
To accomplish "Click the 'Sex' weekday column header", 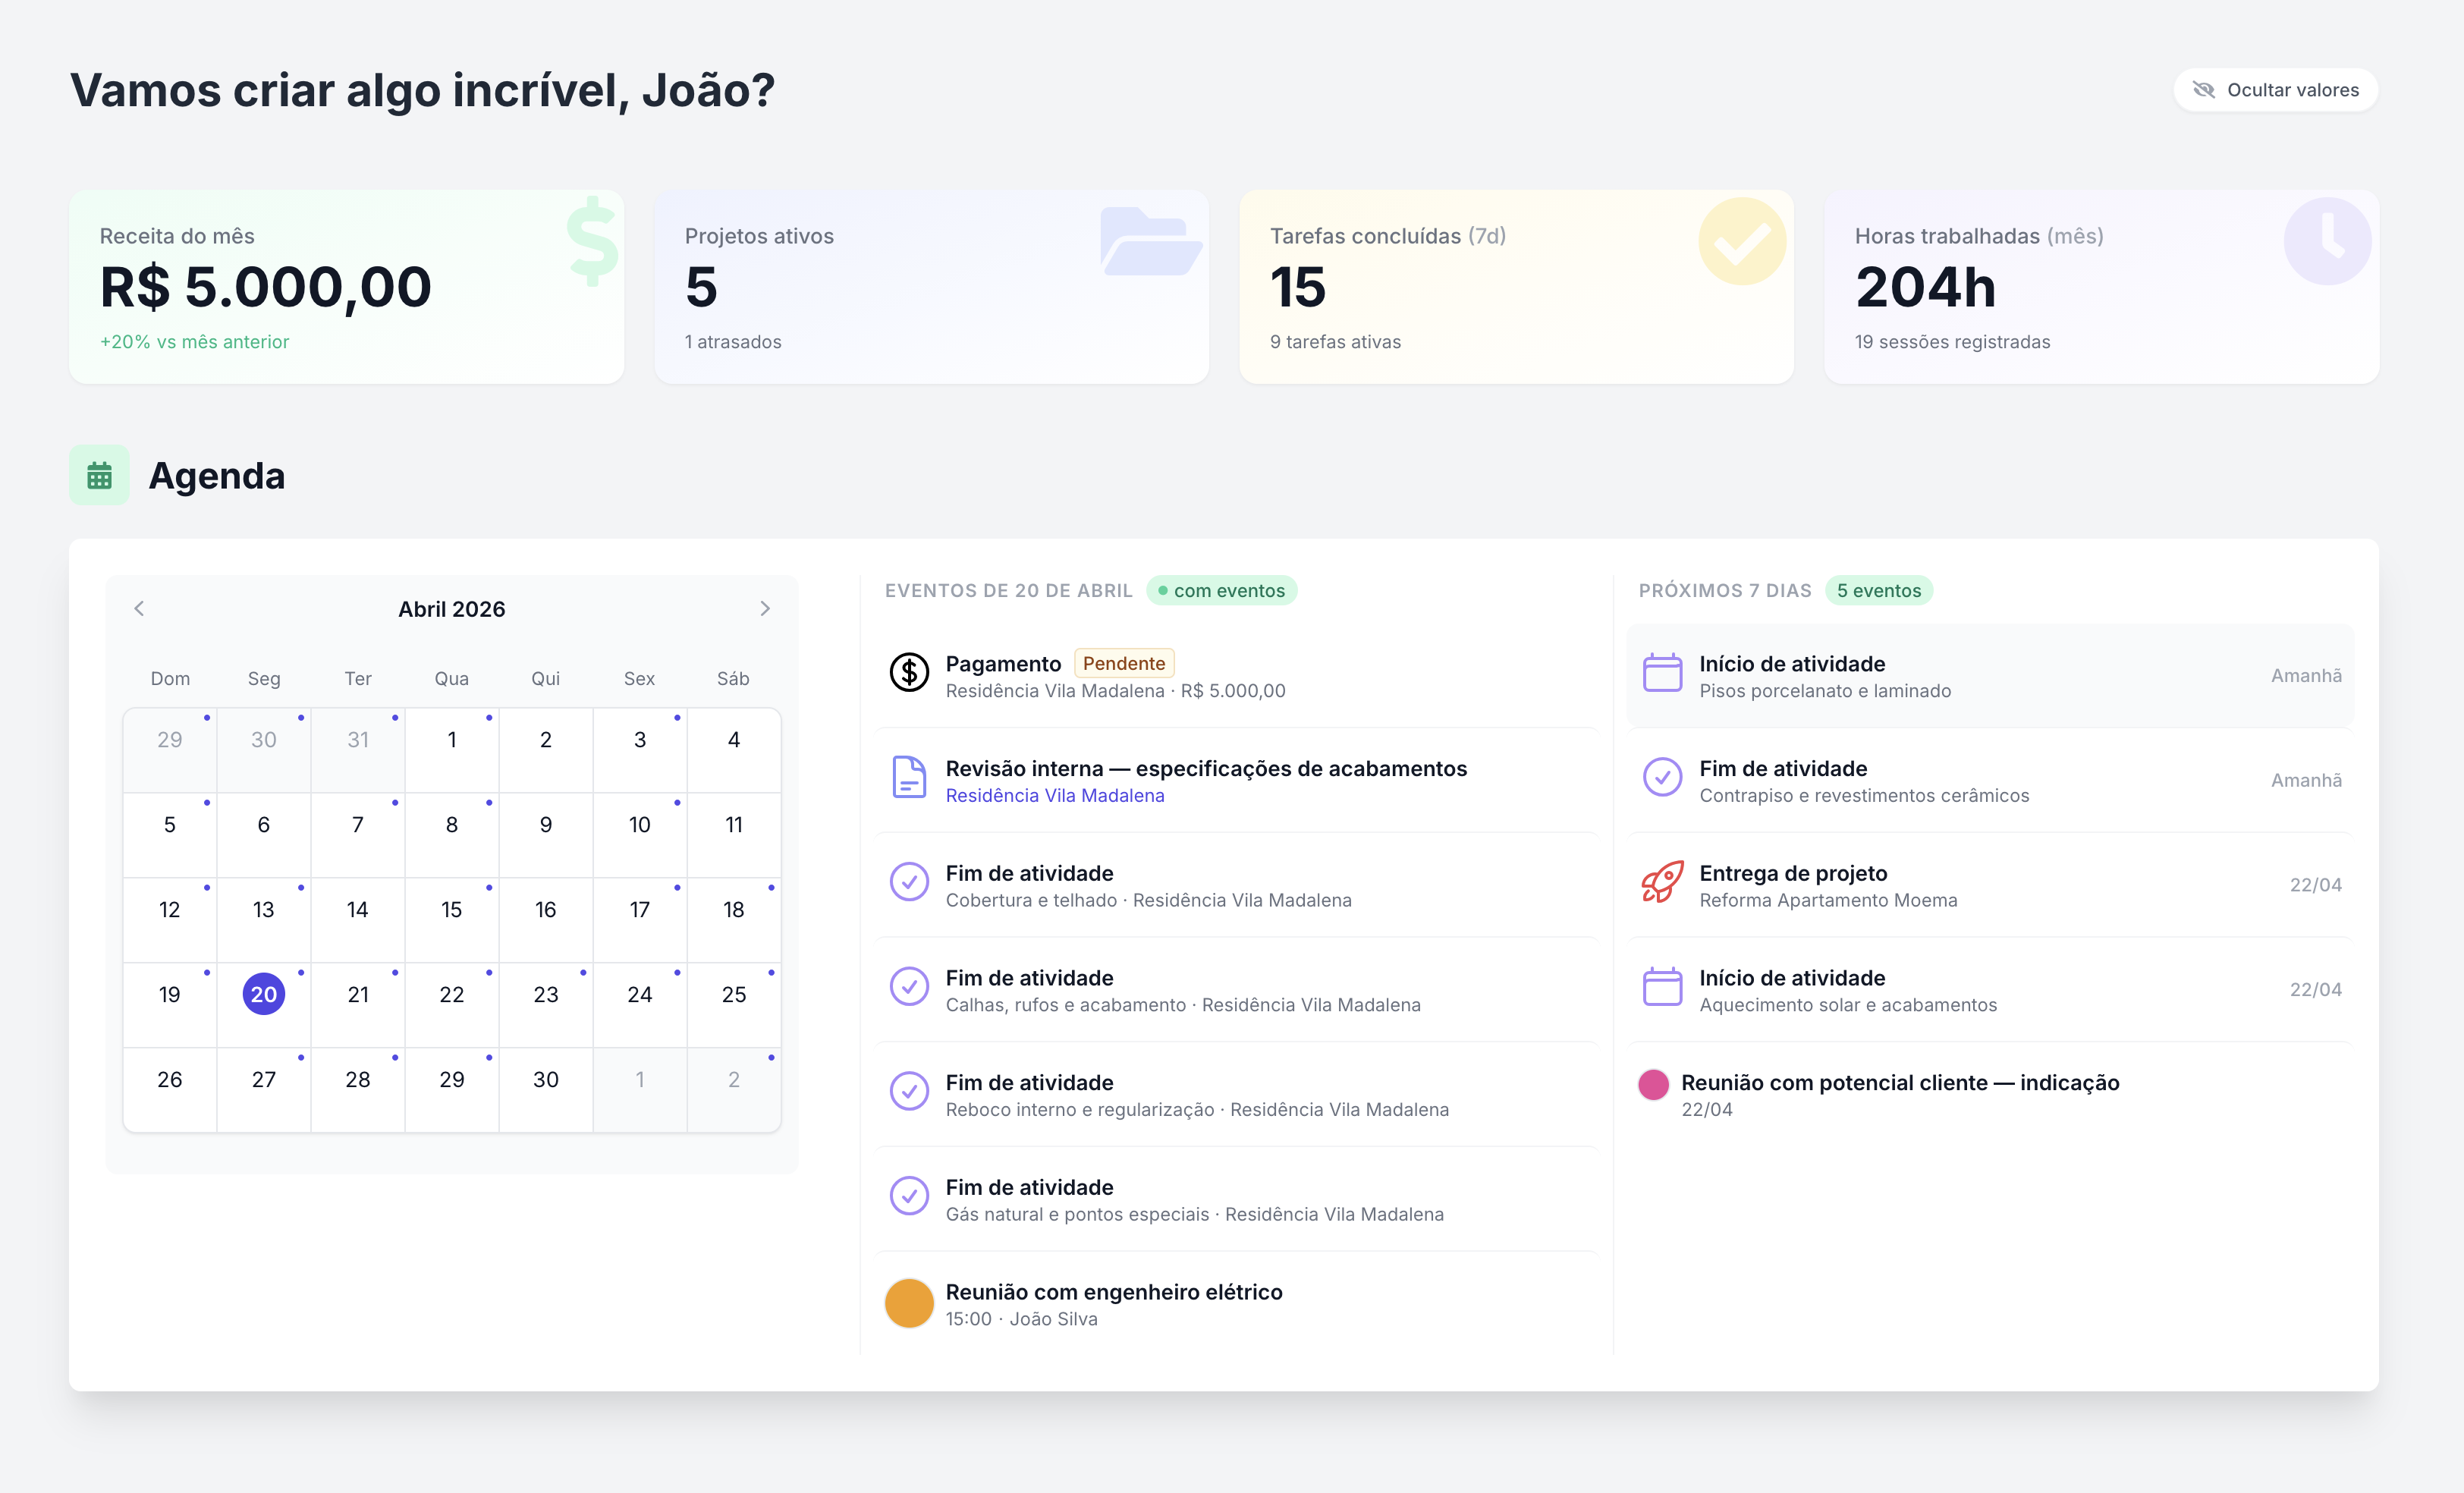I will coord(639,679).
